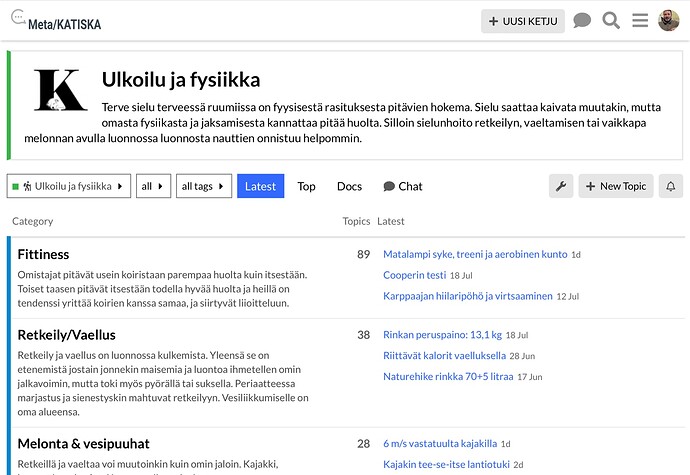Click the search magnifier icon
The width and height of the screenshot is (690, 475).
(611, 21)
